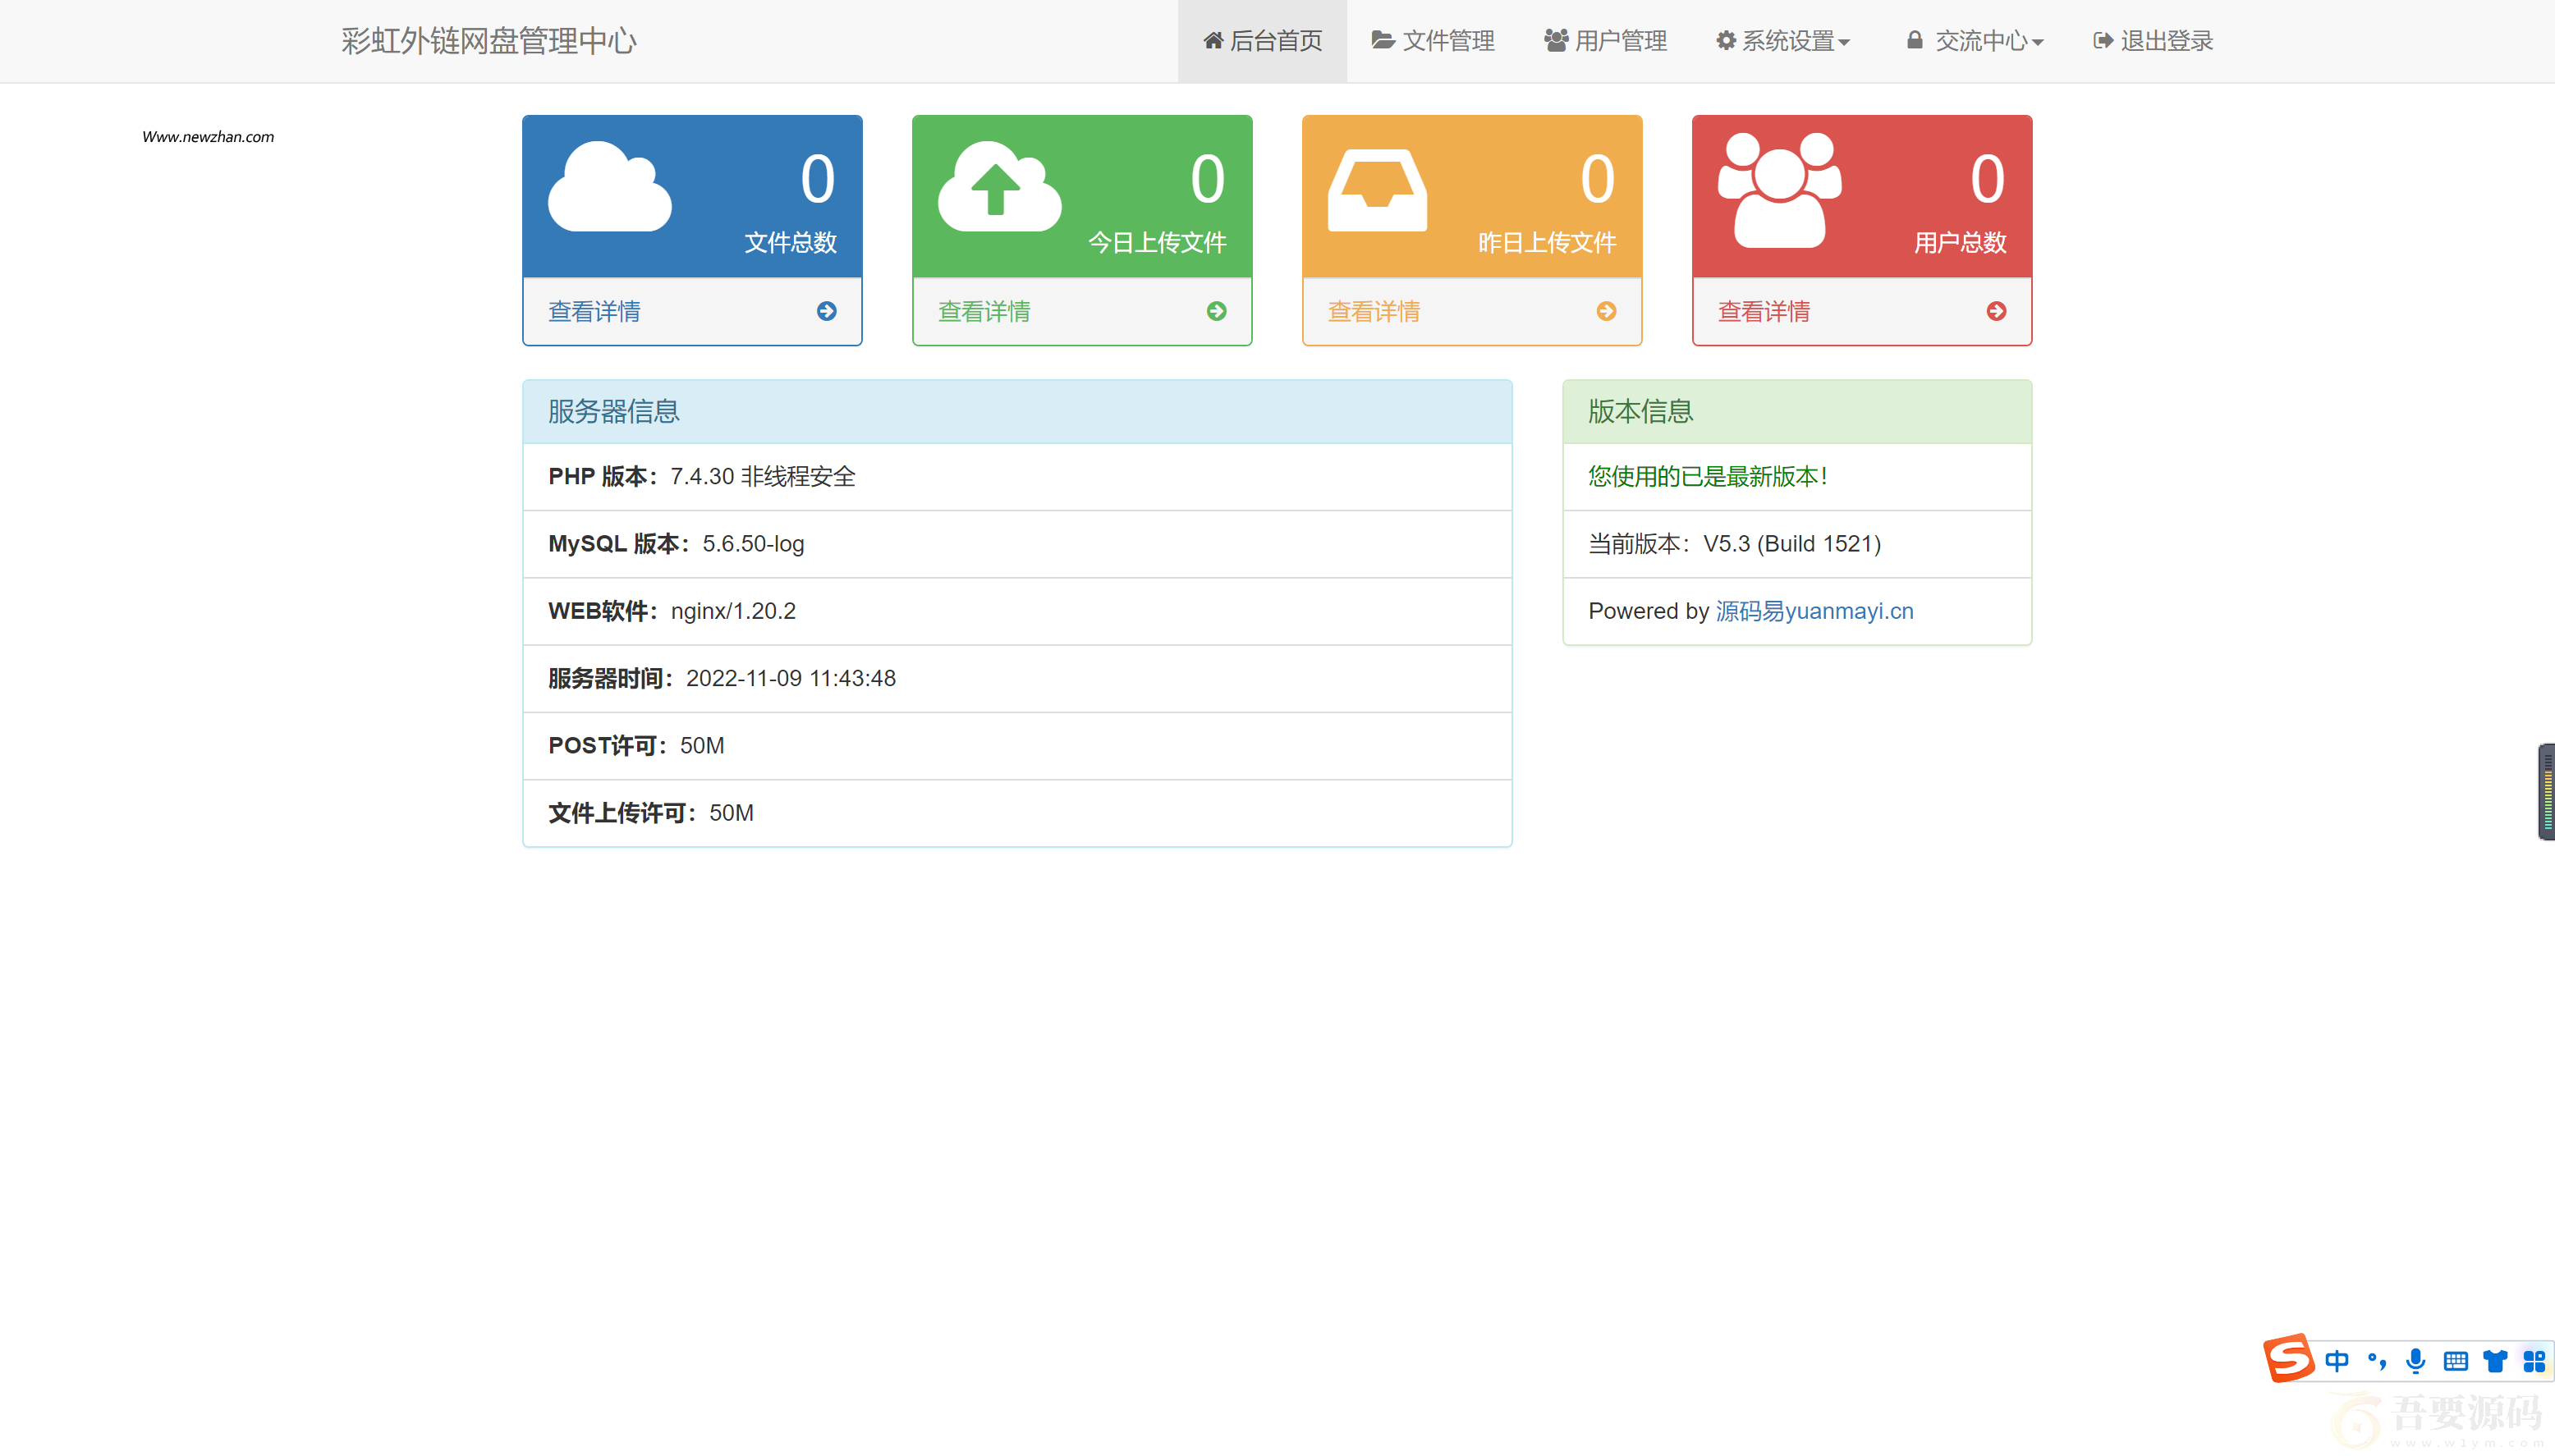Click the 服务器信息 panel heading

pyautogui.click(x=1017, y=412)
